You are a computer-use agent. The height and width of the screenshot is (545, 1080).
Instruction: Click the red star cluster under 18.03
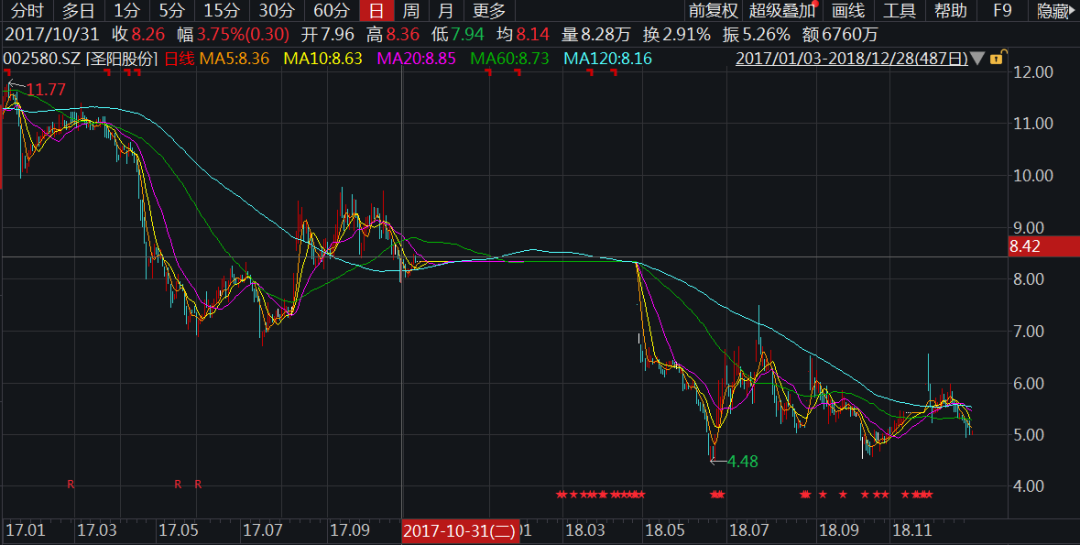point(600,494)
